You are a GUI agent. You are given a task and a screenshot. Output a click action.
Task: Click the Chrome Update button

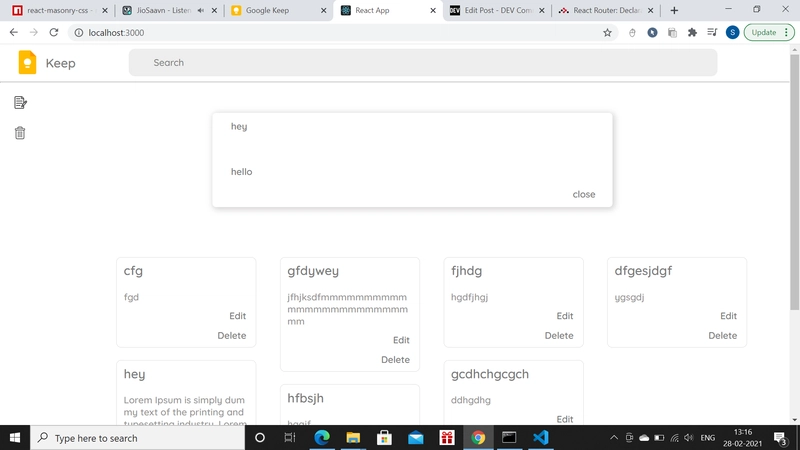pos(768,32)
